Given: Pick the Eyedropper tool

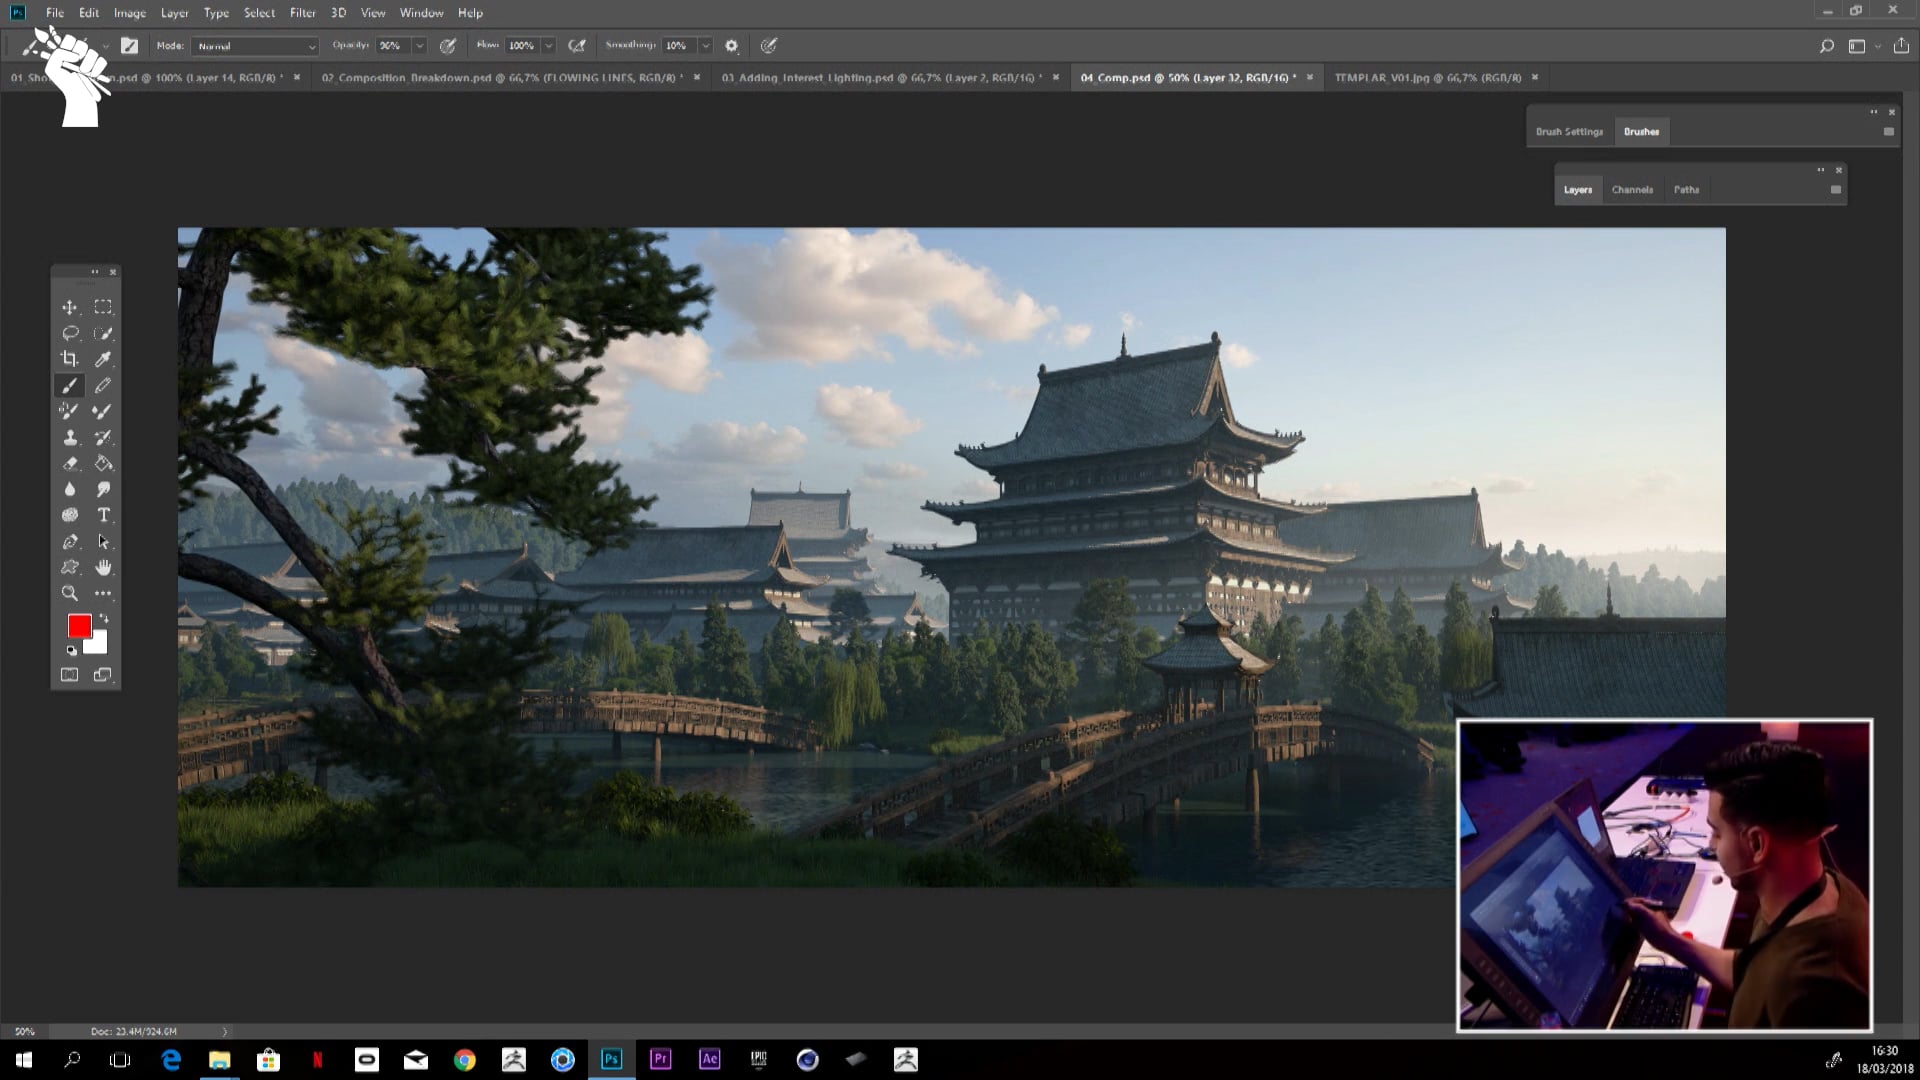Looking at the screenshot, I should pyautogui.click(x=103, y=359).
